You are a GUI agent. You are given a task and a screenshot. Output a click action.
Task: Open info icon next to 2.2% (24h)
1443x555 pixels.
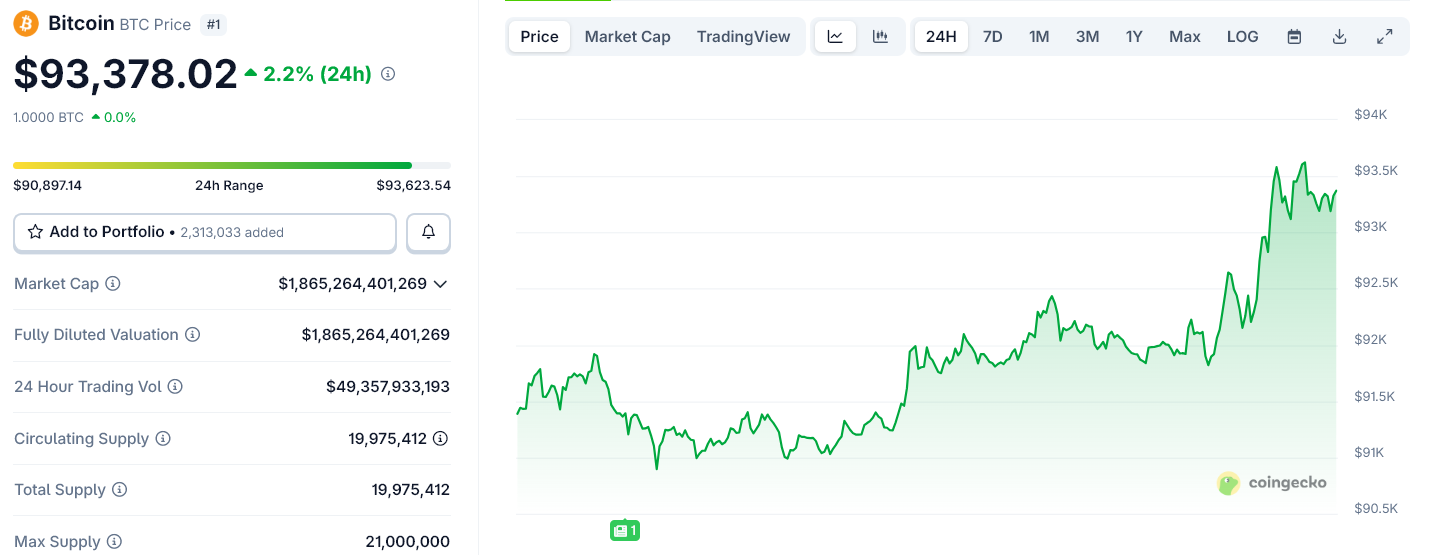[x=388, y=74]
